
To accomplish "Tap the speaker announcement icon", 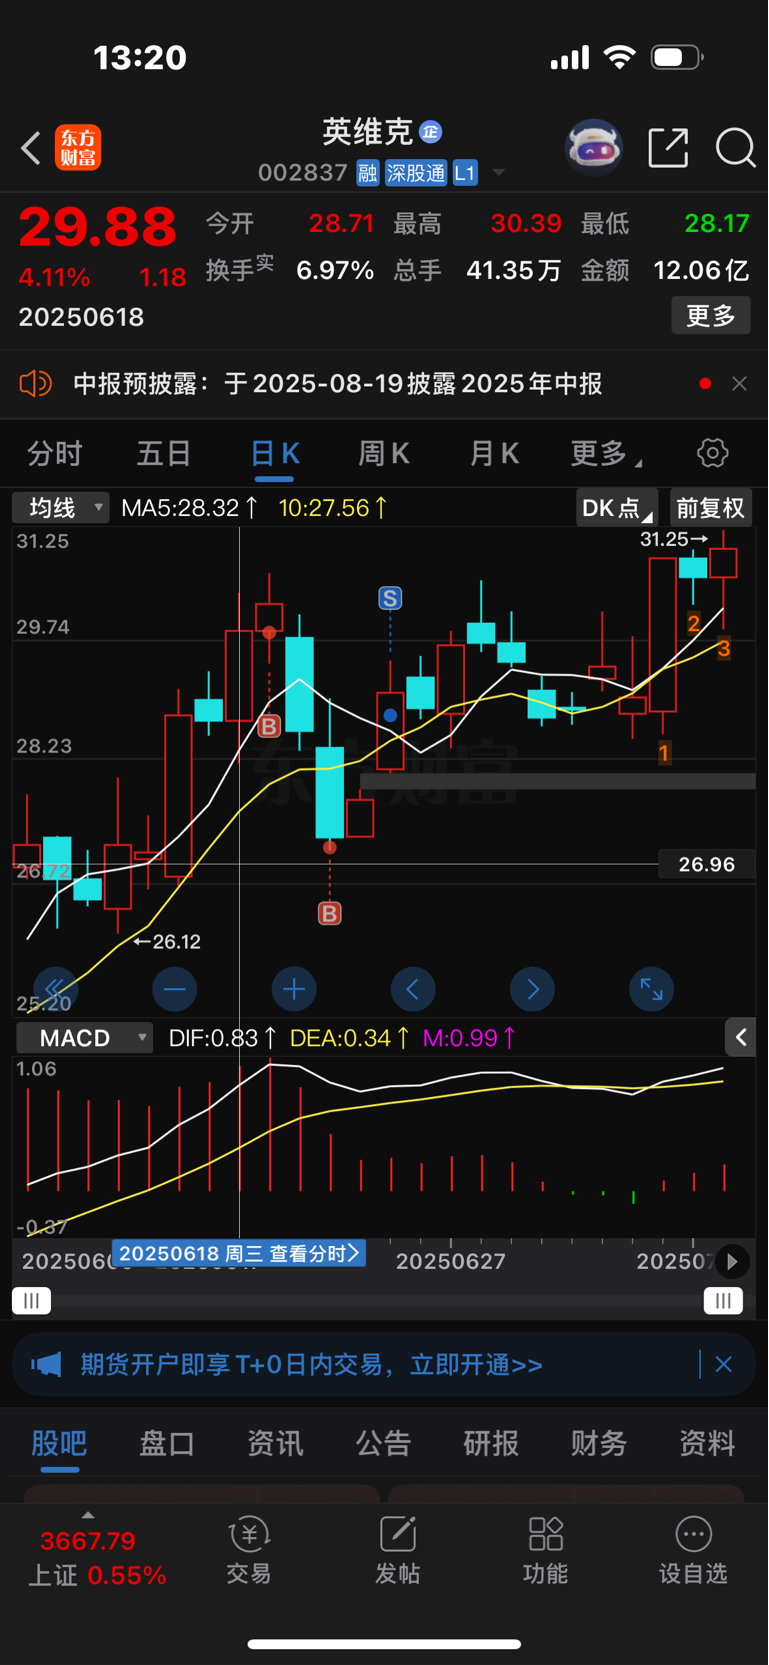I will click(x=35, y=383).
